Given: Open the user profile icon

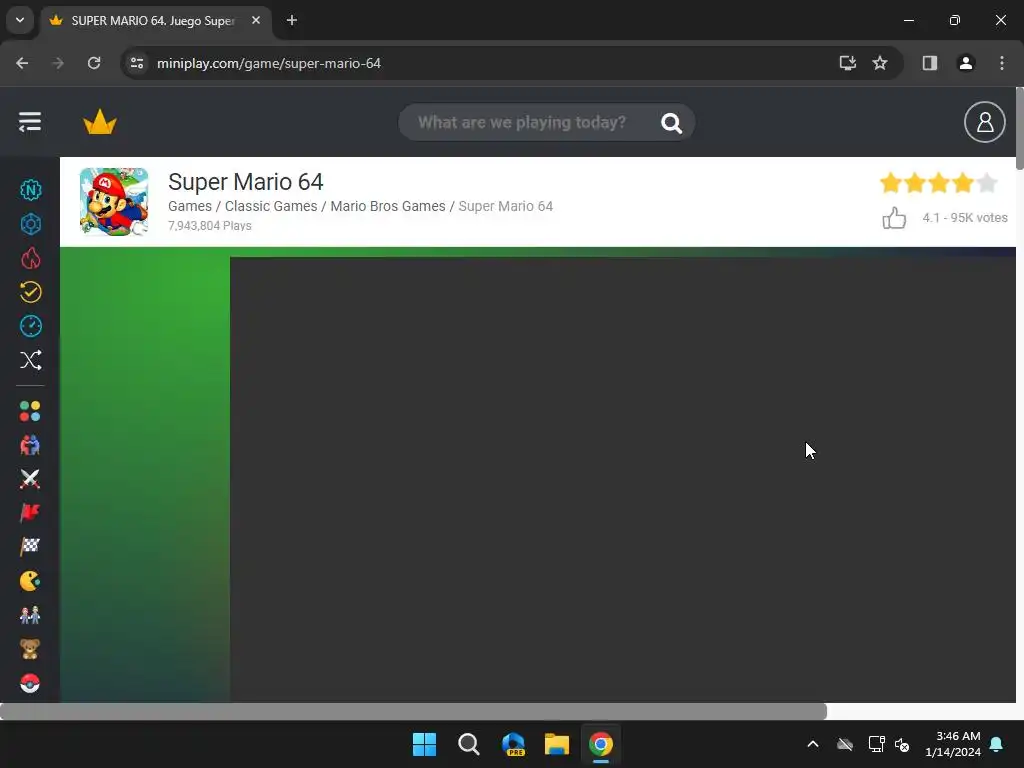Looking at the screenshot, I should point(984,122).
